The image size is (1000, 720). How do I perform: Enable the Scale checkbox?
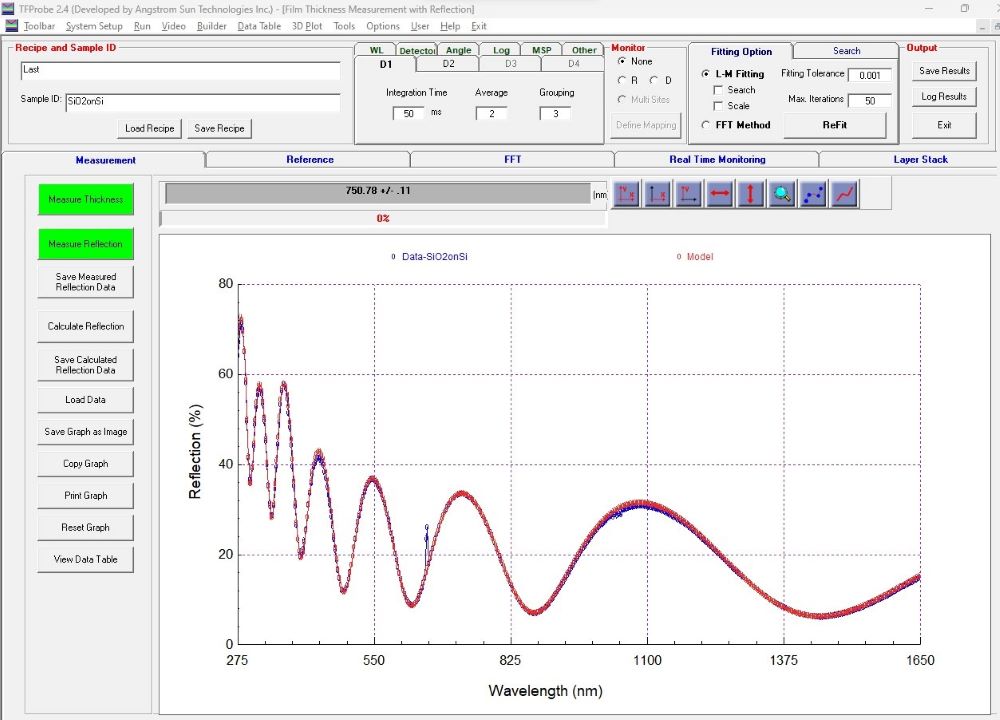[718, 106]
